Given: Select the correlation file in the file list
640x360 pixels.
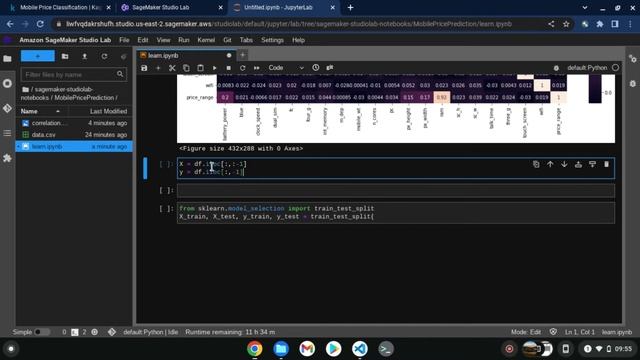Looking at the screenshot, I should (74, 123).
